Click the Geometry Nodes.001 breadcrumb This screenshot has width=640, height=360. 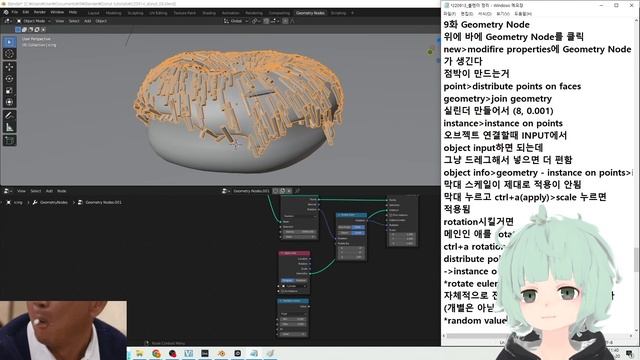(100, 202)
